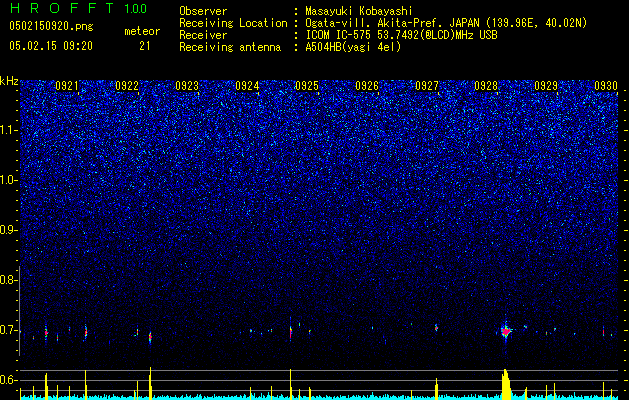Click the wide yellow intensity peak after 0928
This screenshot has height=400, width=629.
click(x=506, y=384)
